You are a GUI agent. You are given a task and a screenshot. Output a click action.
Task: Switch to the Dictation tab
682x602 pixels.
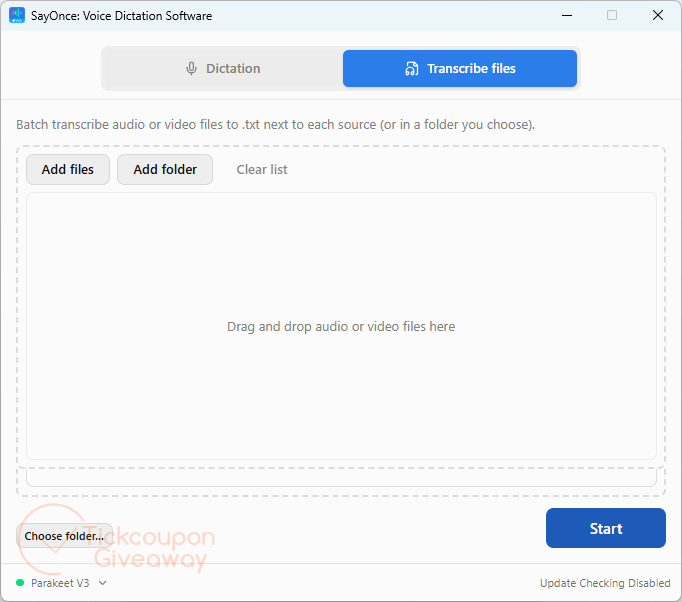223,69
